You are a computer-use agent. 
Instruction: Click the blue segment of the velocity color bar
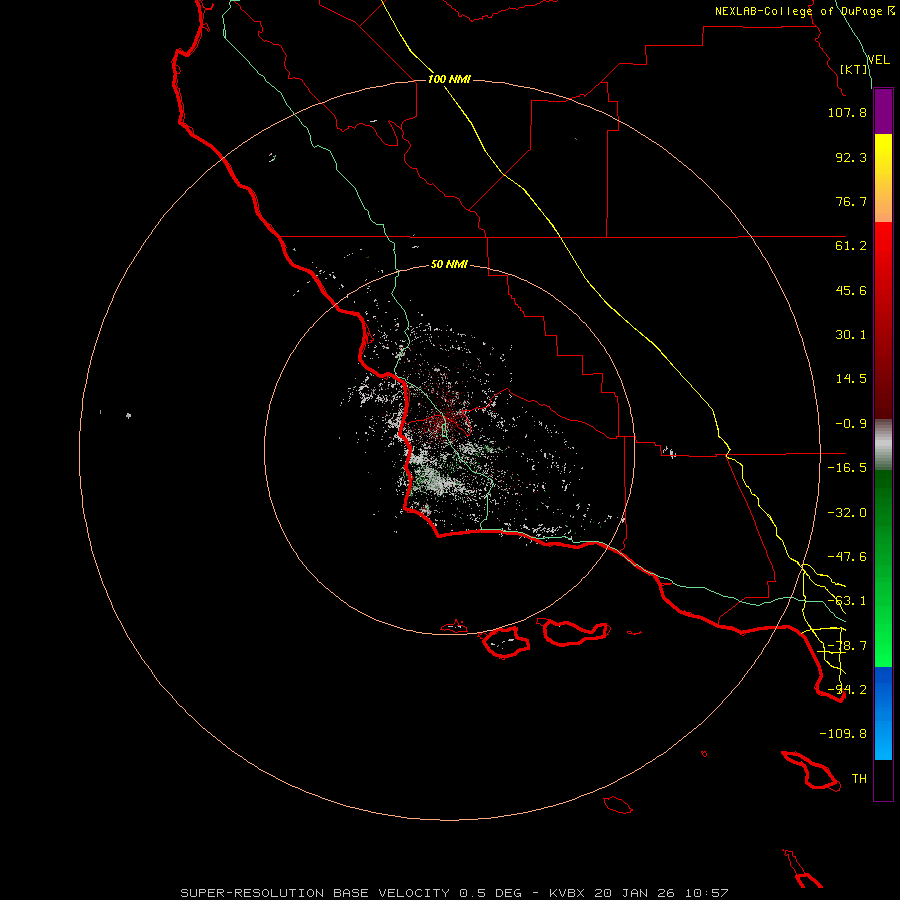click(x=883, y=713)
